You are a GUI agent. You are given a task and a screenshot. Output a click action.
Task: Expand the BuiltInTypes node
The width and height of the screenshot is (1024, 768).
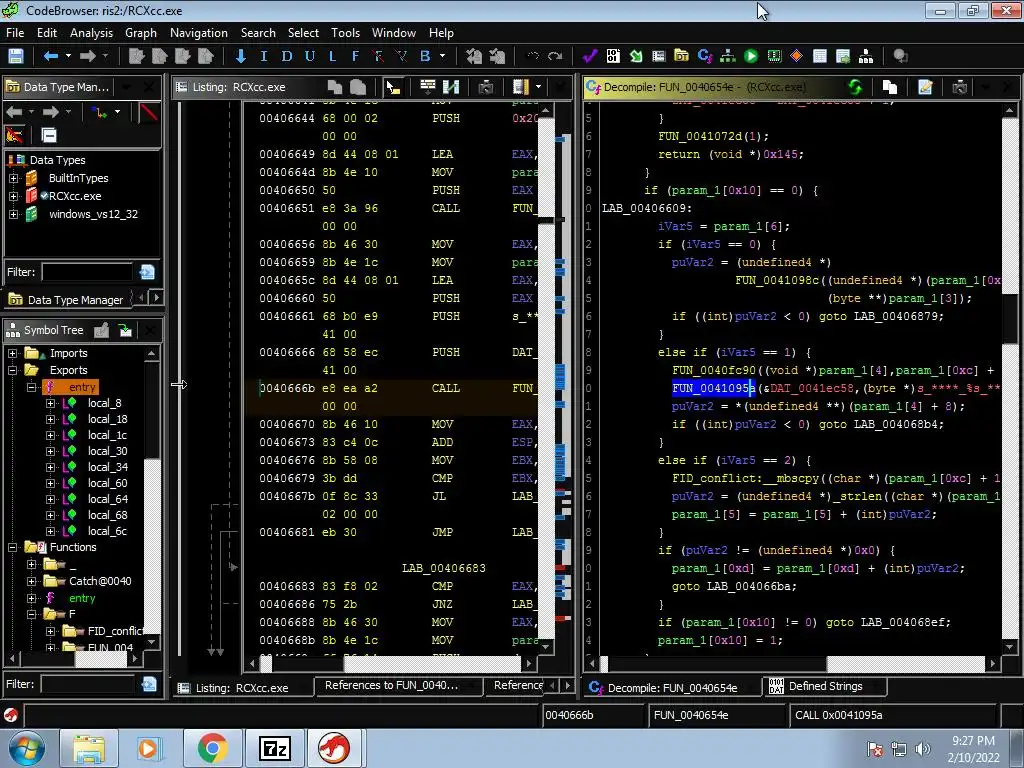click(x=13, y=178)
